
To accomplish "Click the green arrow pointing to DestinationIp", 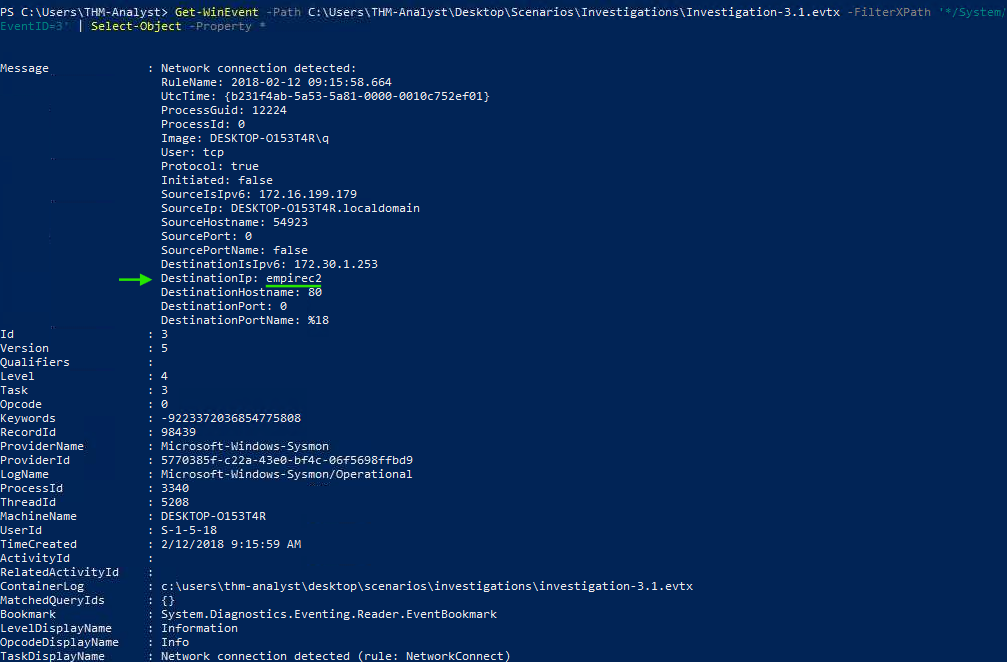I will click(135, 279).
